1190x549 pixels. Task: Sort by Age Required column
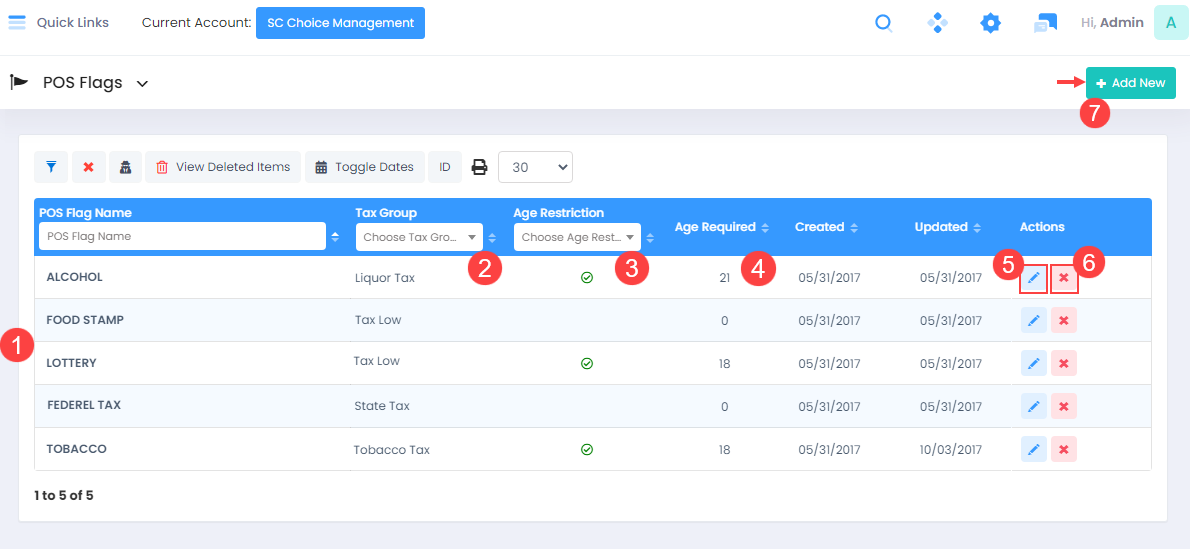(721, 227)
